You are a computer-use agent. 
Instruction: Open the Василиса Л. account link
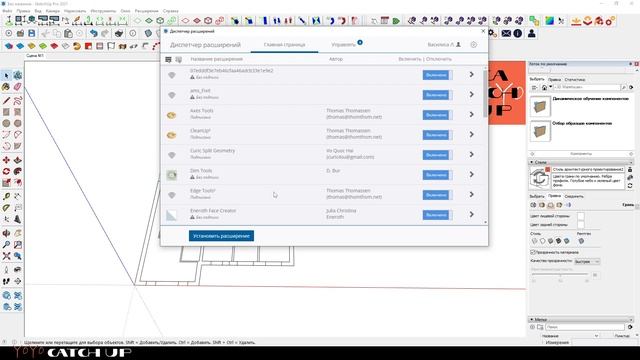[444, 44]
